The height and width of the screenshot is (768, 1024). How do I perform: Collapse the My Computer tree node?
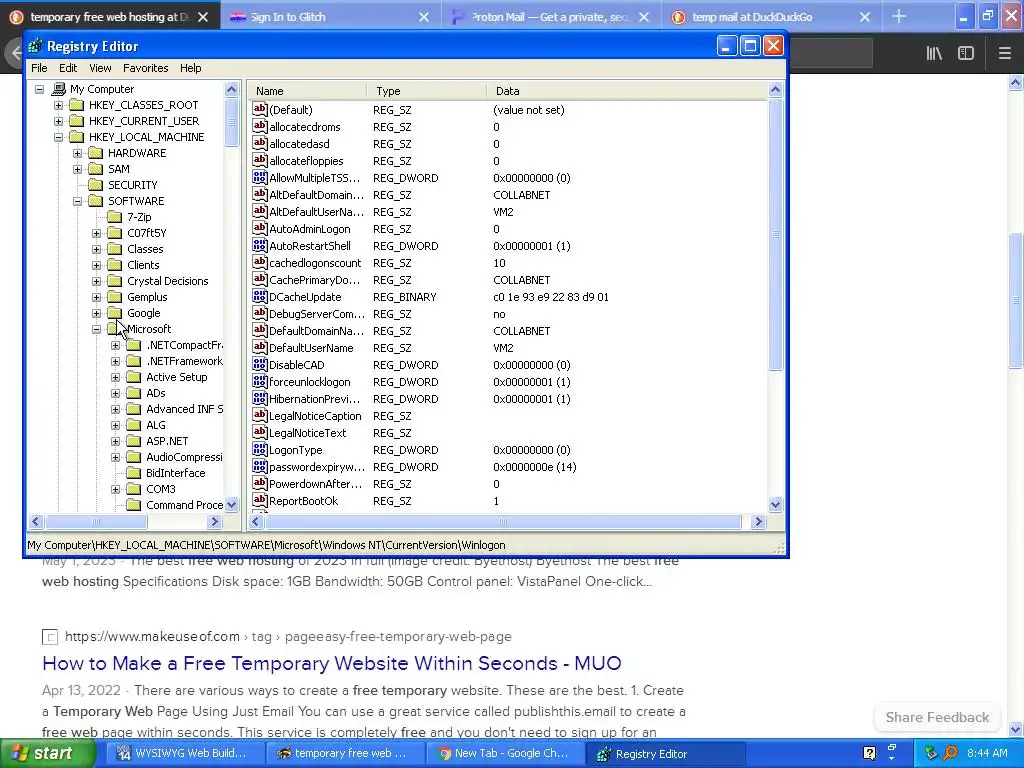pos(39,89)
